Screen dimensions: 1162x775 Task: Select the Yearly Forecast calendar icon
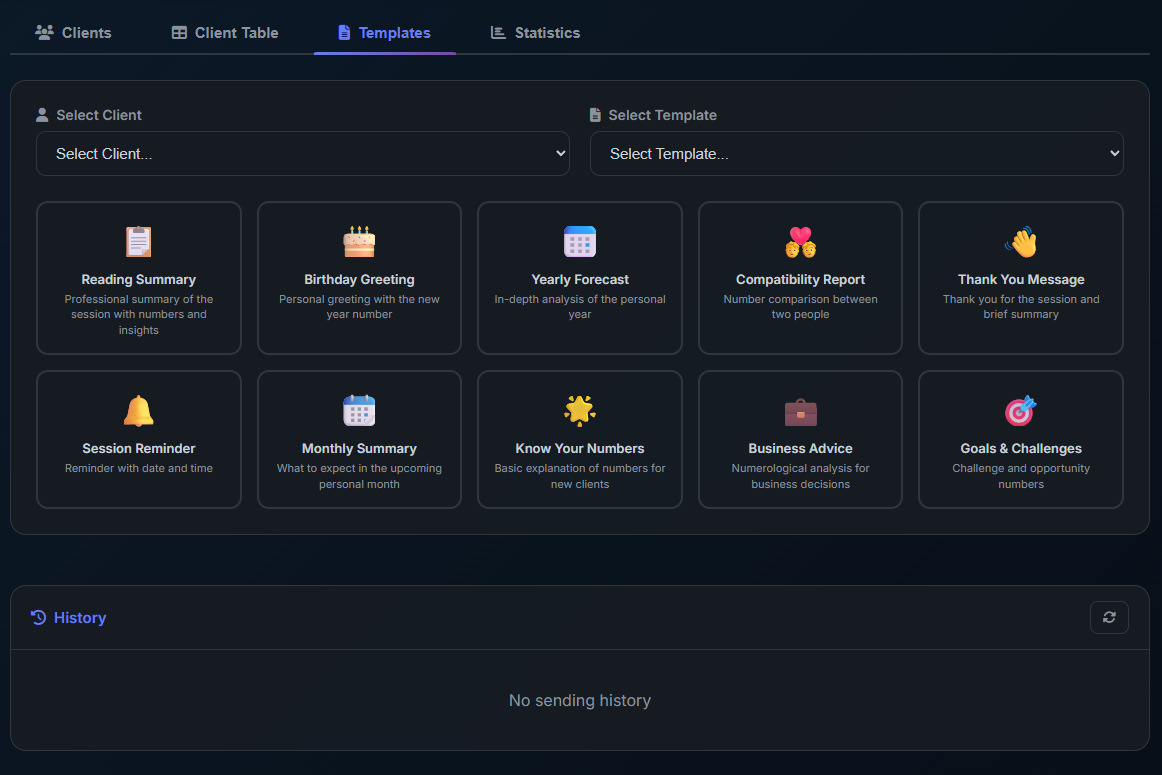point(580,242)
